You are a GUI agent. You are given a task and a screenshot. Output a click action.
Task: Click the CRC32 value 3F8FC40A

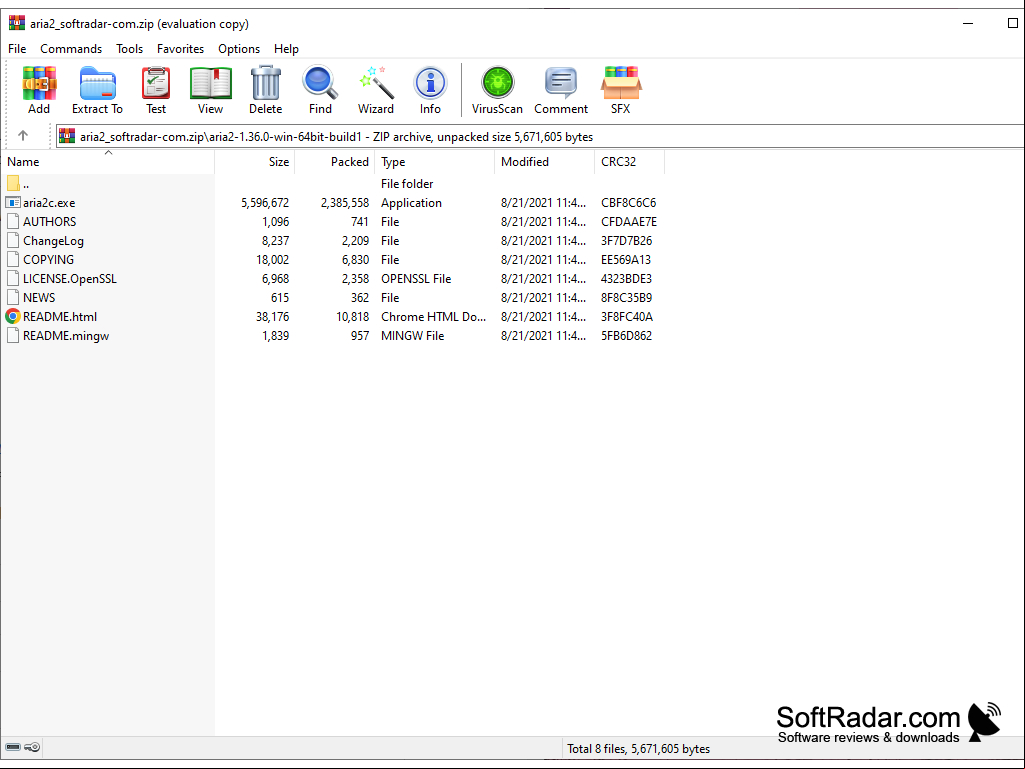(627, 316)
